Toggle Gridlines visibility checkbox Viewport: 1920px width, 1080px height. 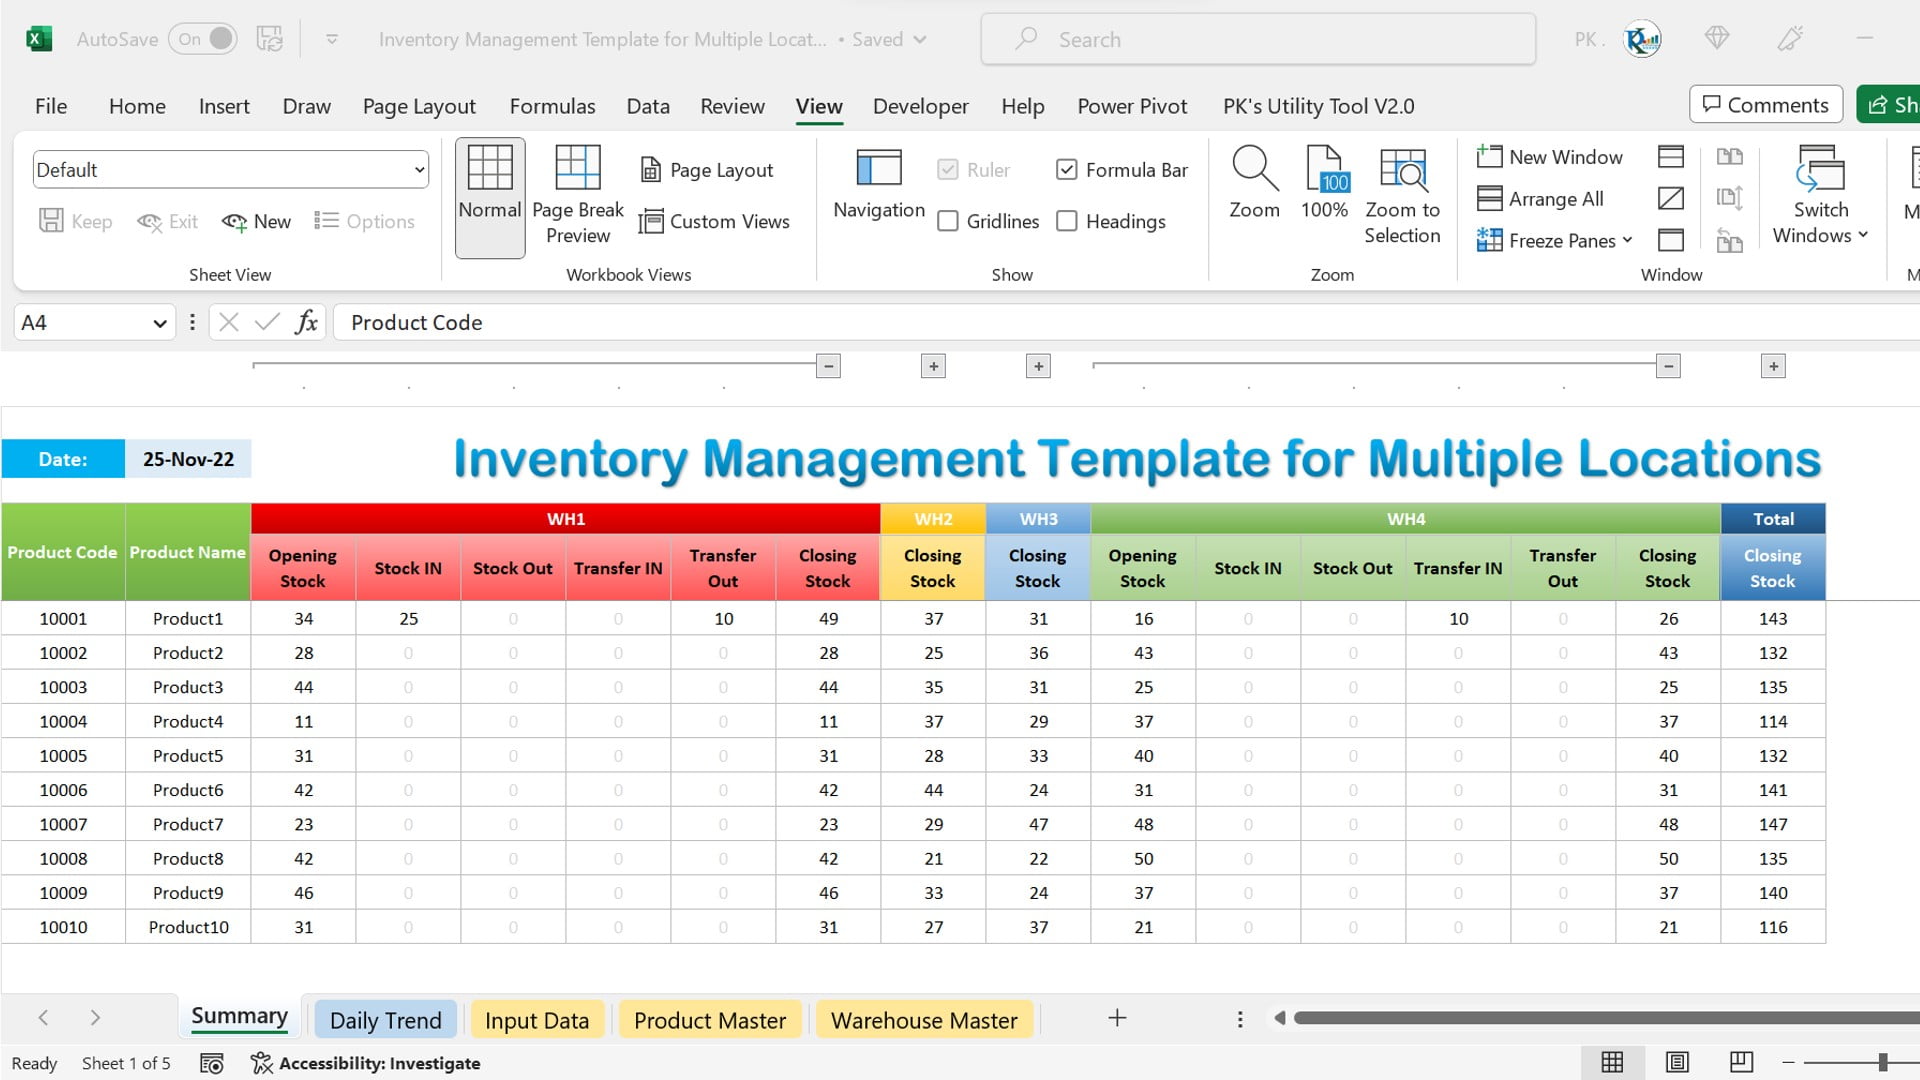click(x=949, y=220)
